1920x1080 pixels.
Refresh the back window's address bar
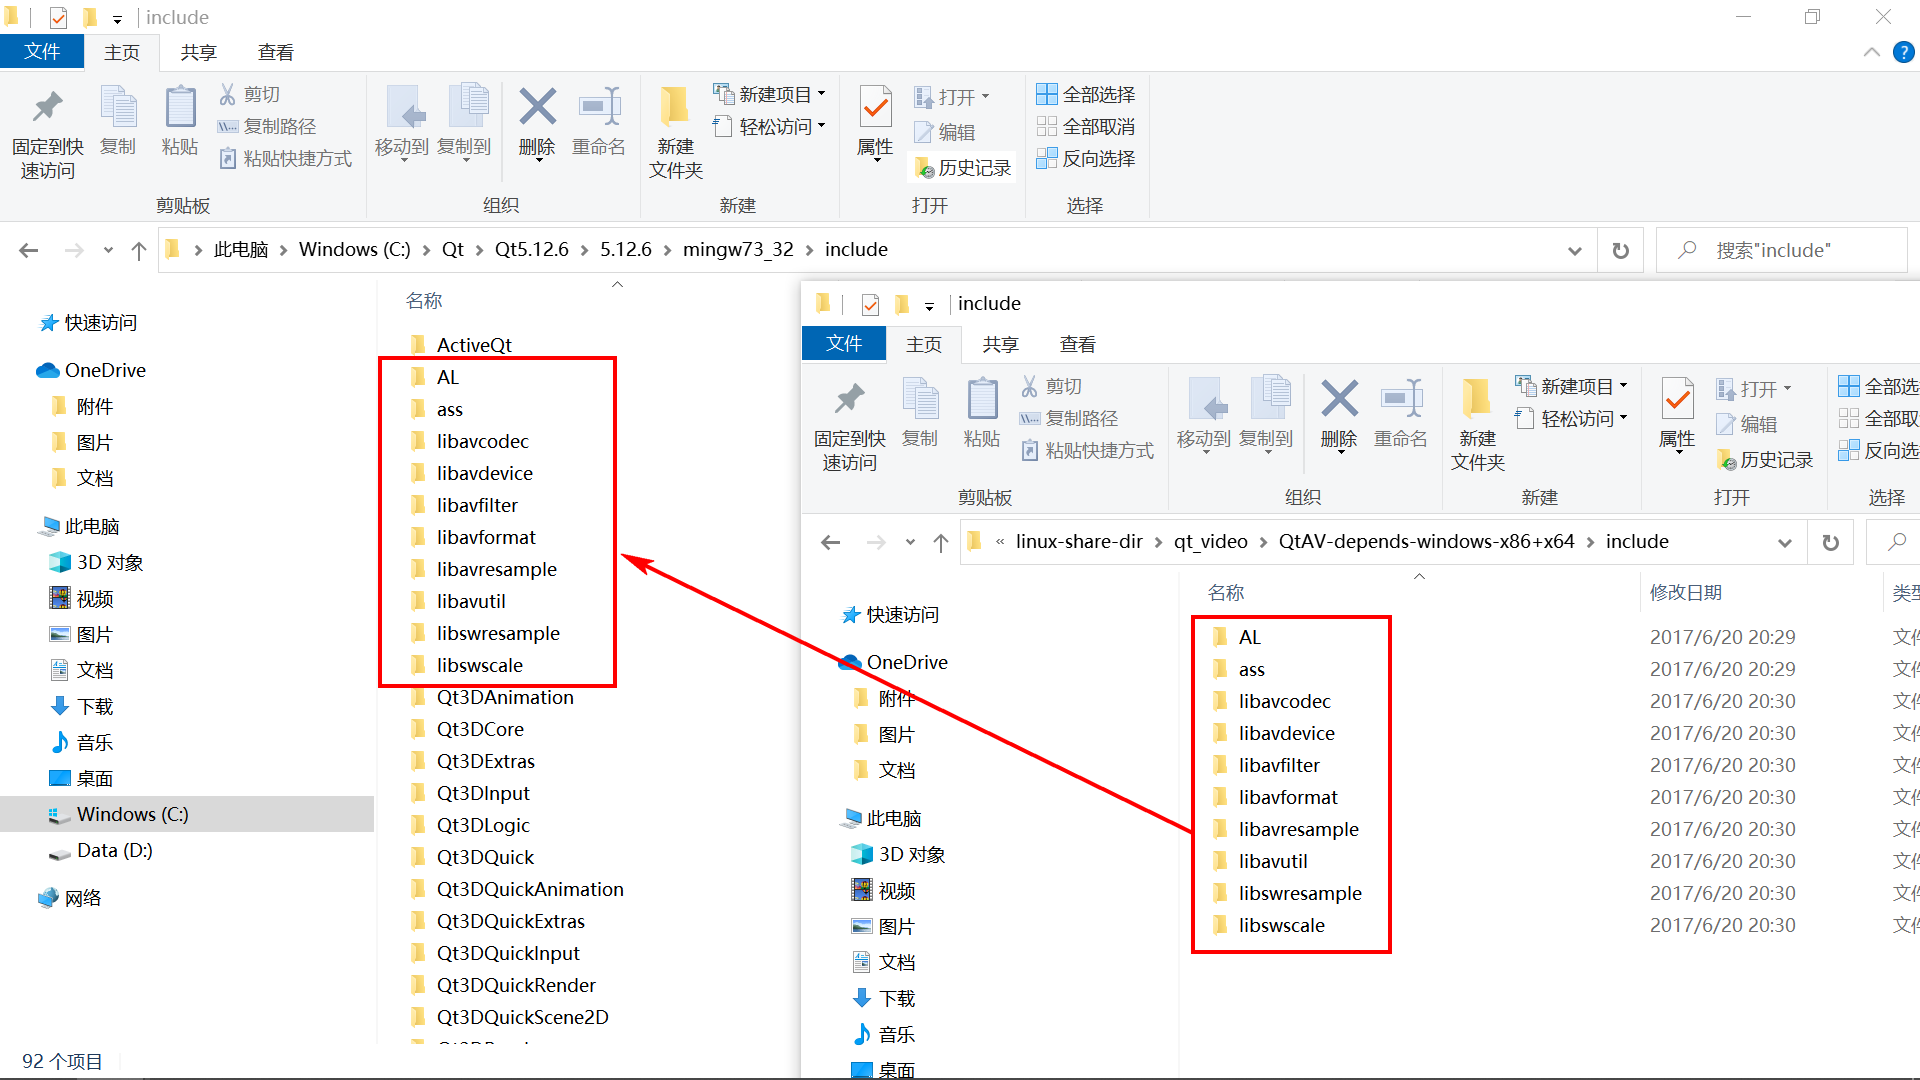tap(1620, 250)
